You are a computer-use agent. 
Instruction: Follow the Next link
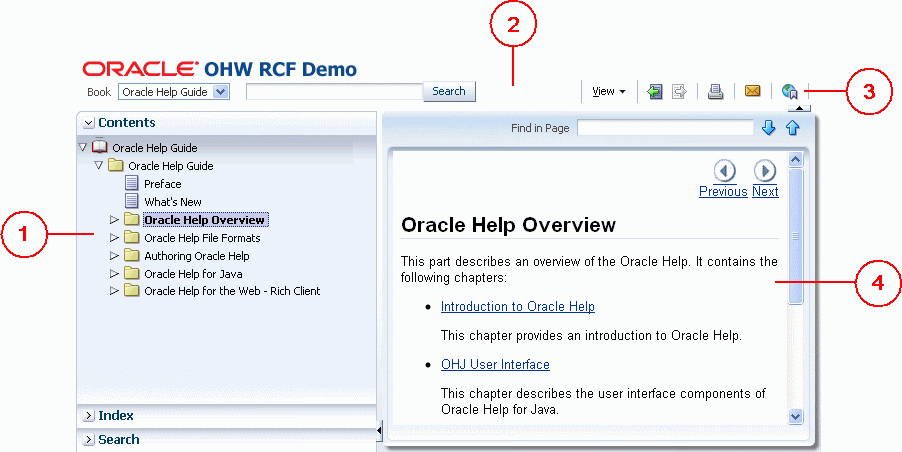[765, 191]
